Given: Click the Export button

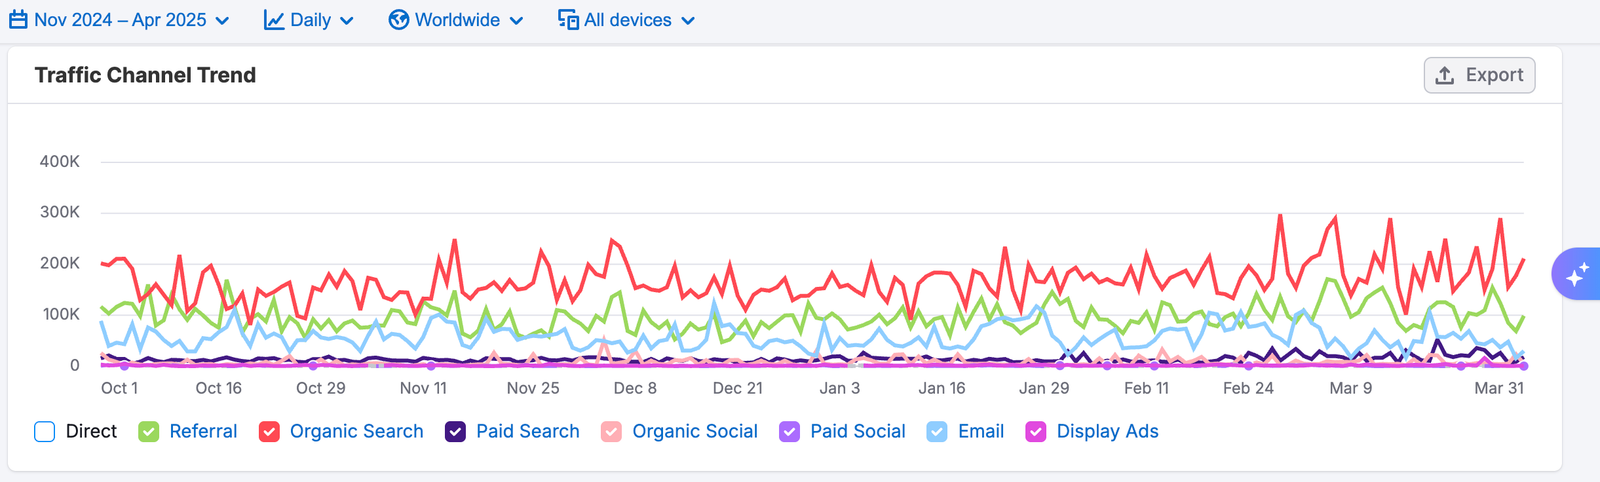Looking at the screenshot, I should (x=1479, y=76).
